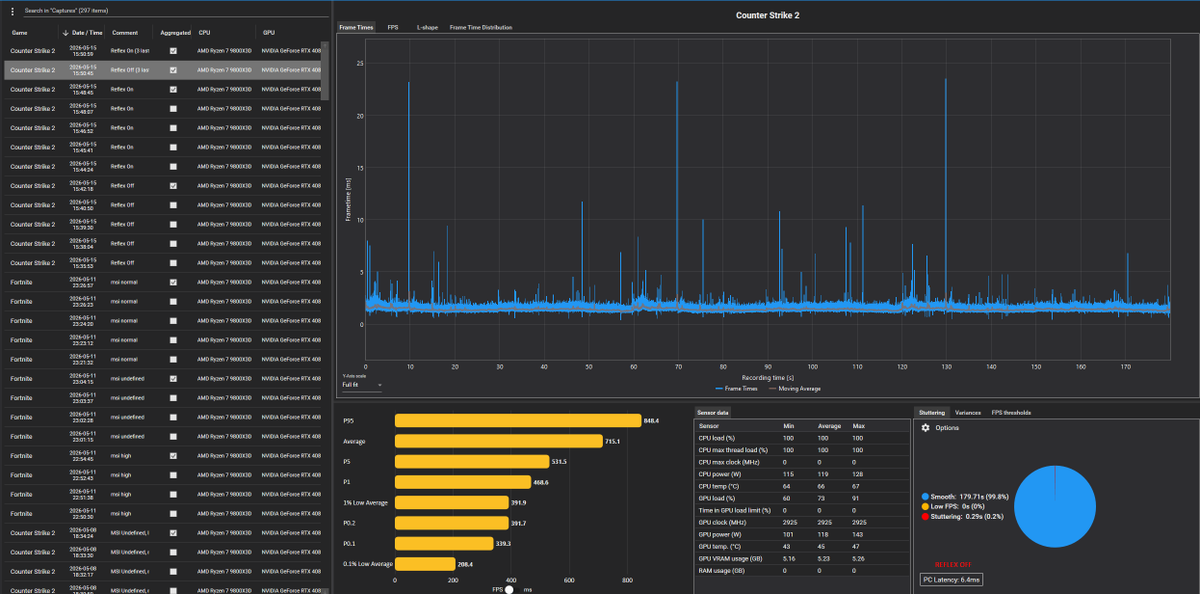This screenshot has width=1200, height=594.
Task: Click the sort arrow beside Date / Time
Action: click(65, 33)
